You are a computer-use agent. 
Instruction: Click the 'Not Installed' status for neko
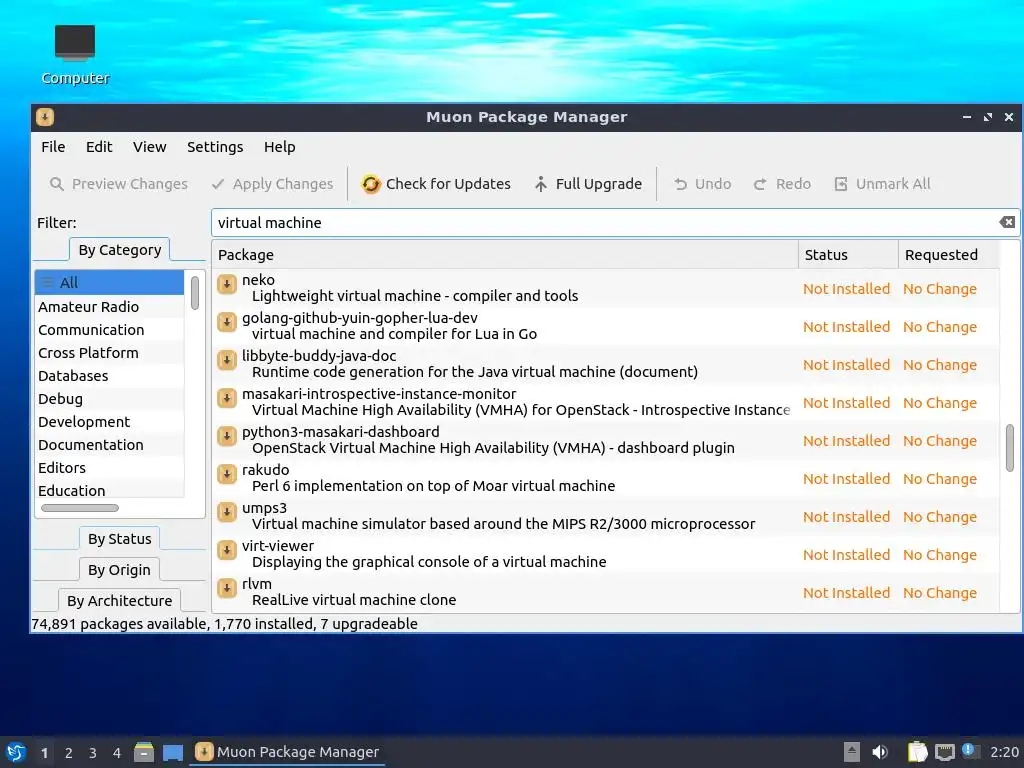click(846, 289)
